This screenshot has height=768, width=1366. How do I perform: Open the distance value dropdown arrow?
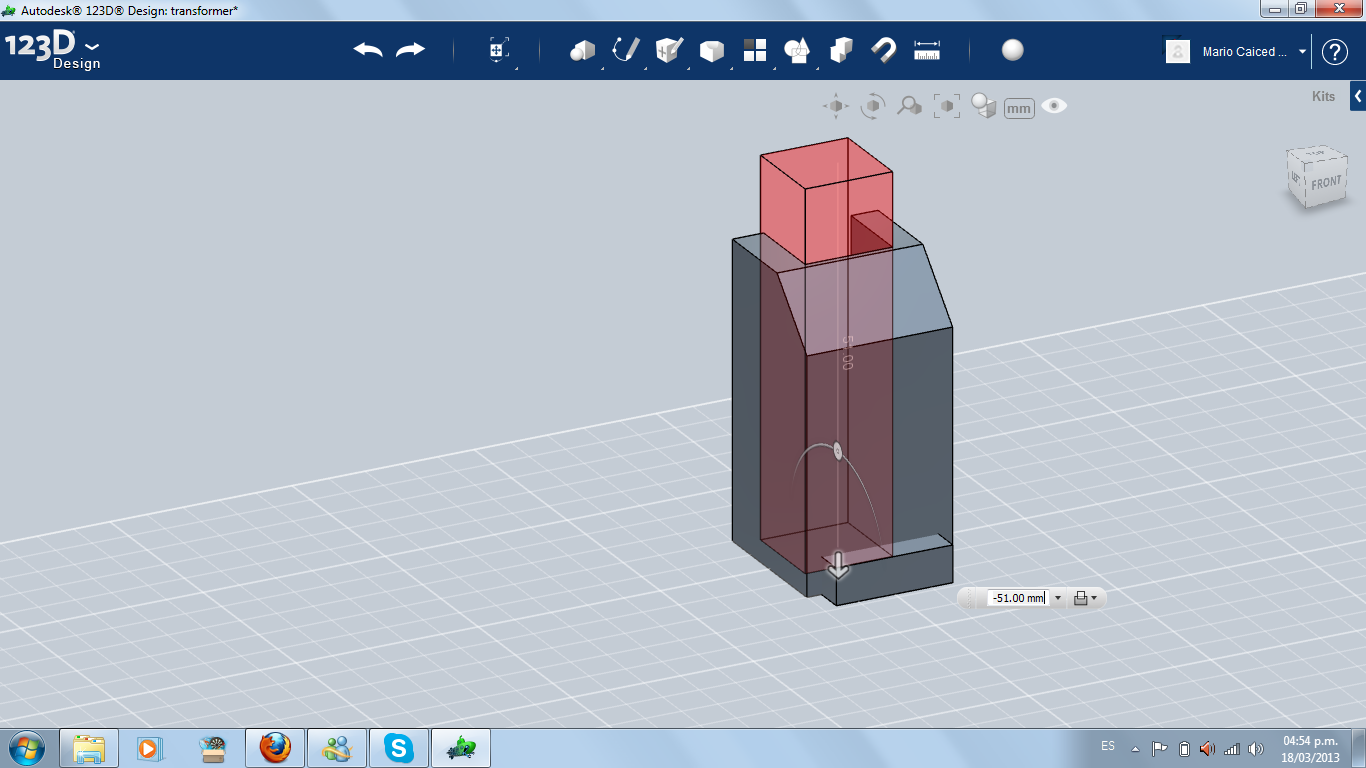[x=1058, y=598]
